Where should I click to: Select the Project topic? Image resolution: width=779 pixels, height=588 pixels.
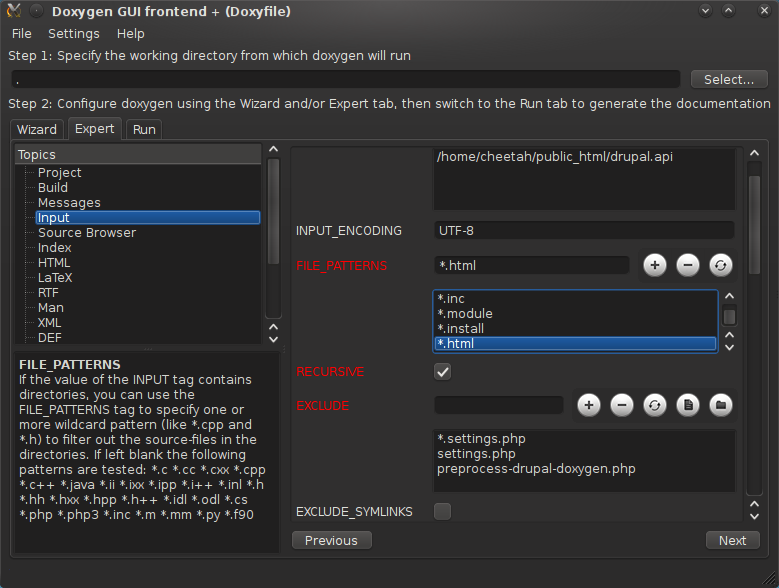coord(59,172)
